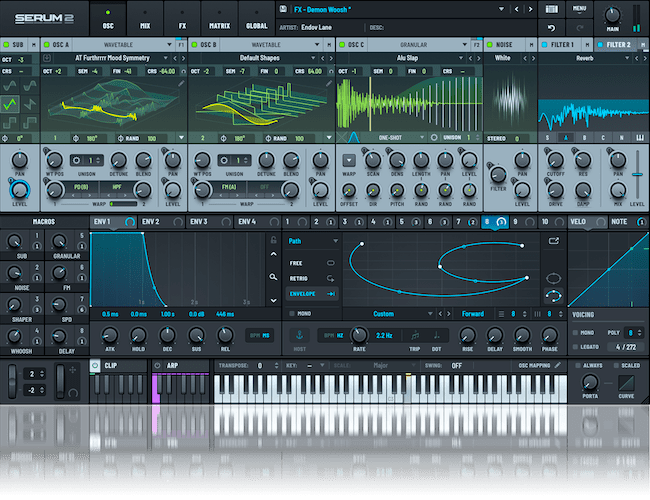
Task: Select the LFO FREE trigger mode
Action: (x=312, y=263)
